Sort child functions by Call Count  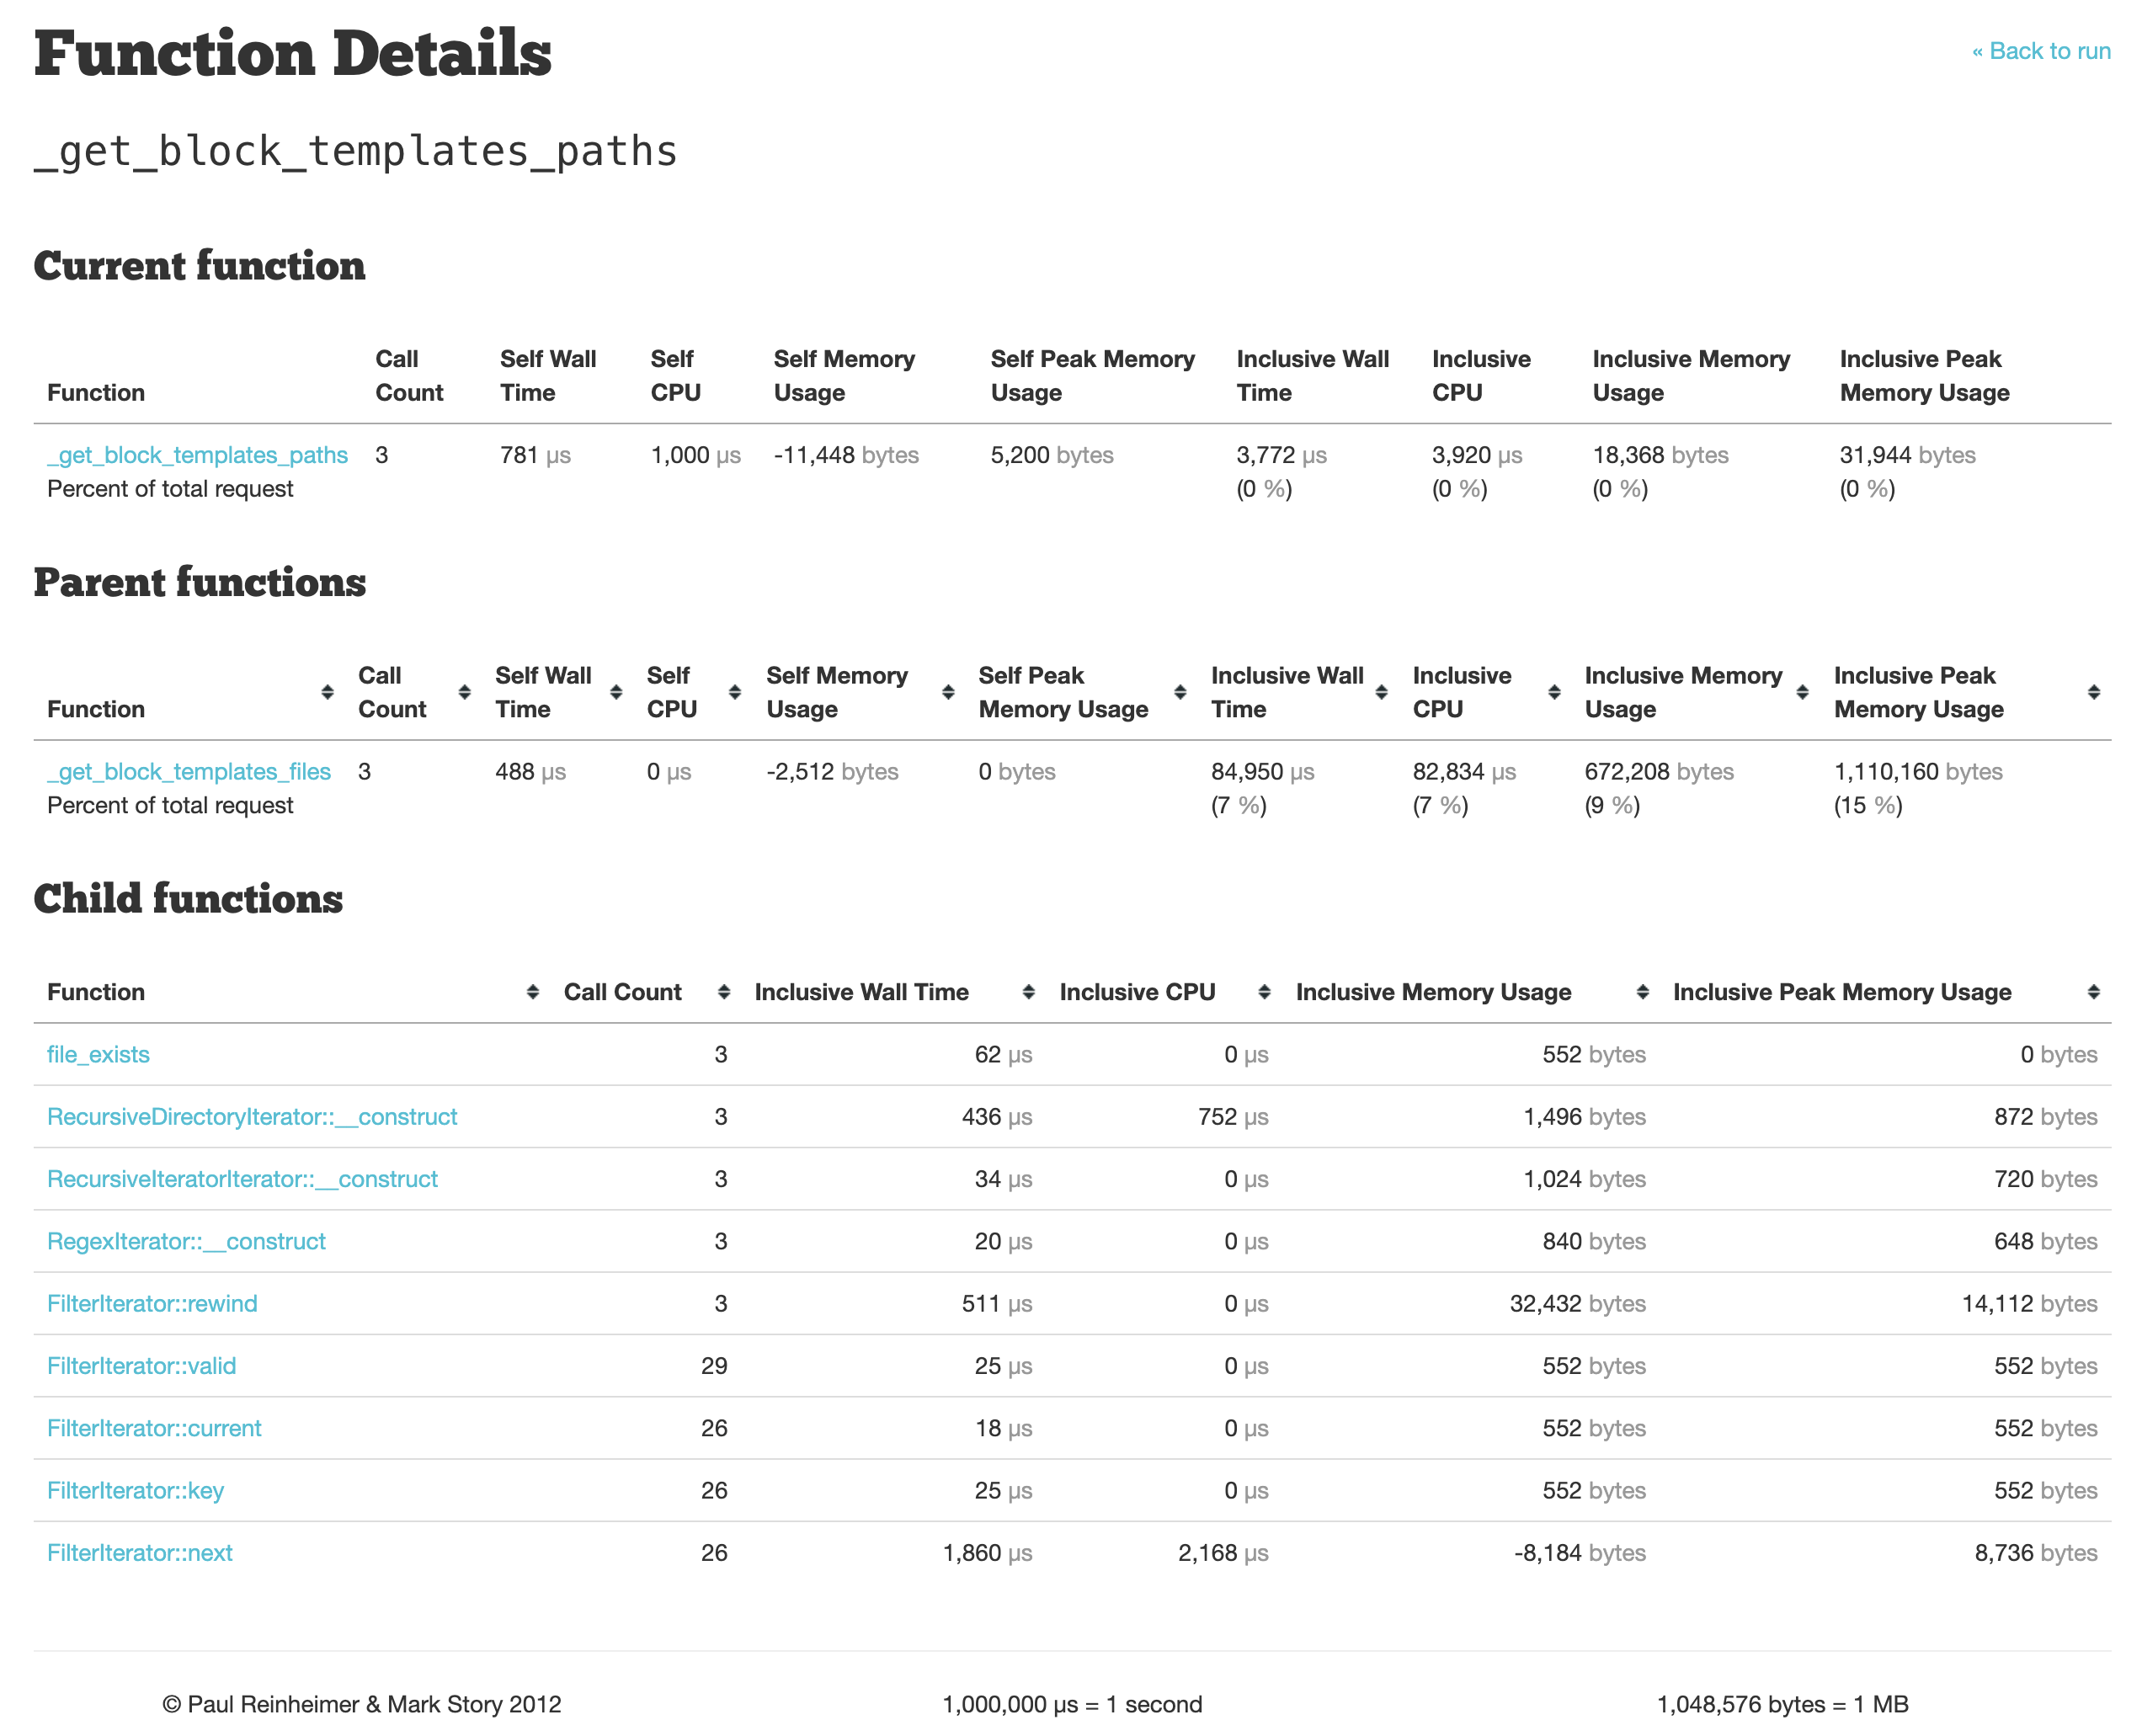pos(622,992)
